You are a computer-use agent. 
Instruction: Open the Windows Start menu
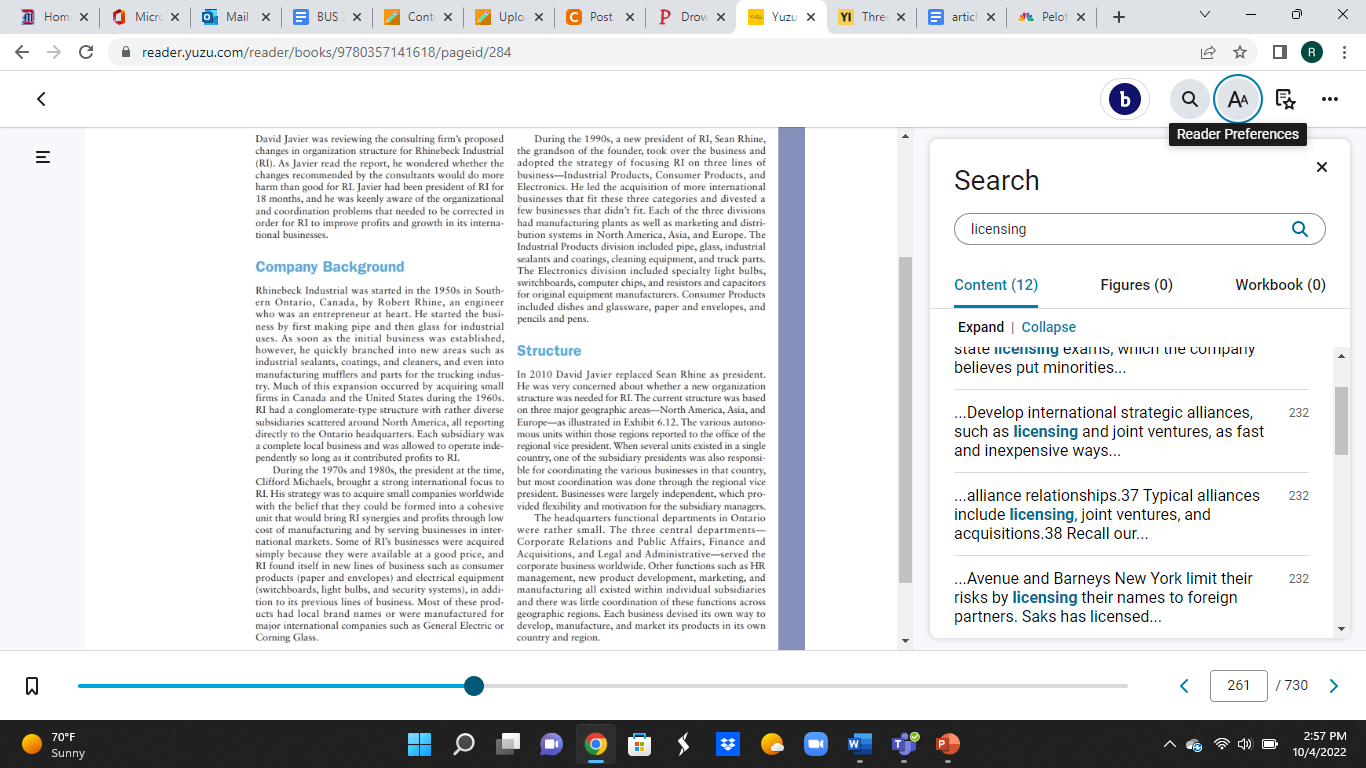(420, 744)
